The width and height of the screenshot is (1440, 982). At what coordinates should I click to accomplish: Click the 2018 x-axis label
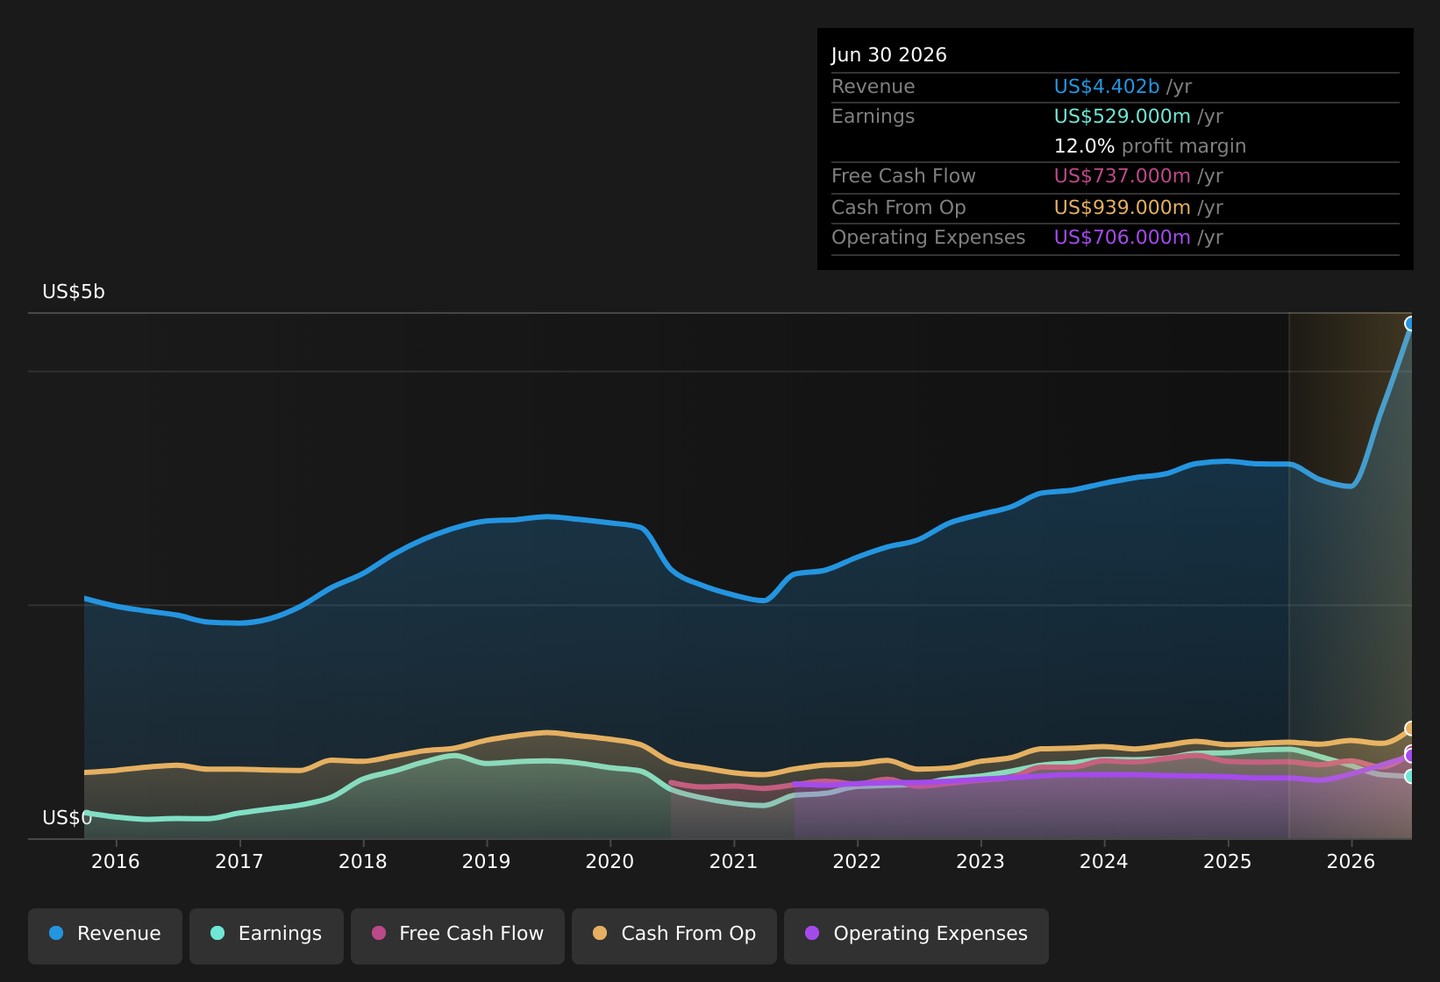tap(363, 862)
